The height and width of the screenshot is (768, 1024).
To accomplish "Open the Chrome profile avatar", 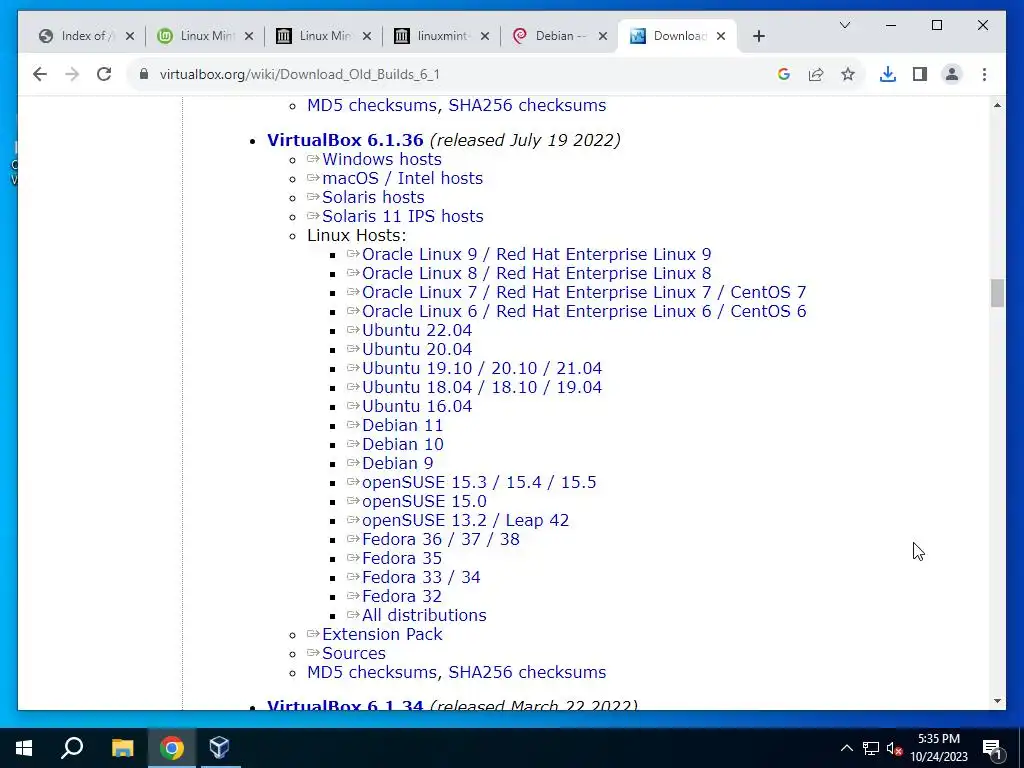I will [952, 74].
